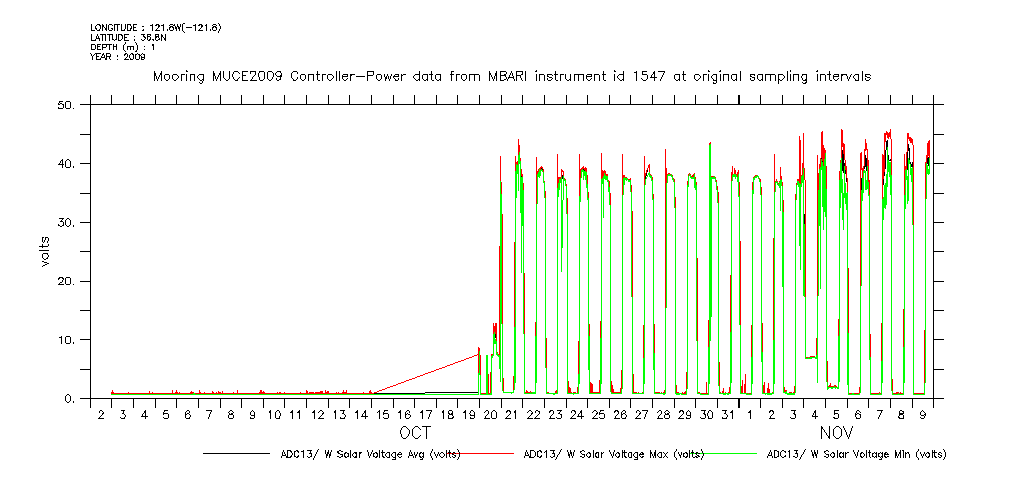Screen dimensions: 1009x504
Task: Select the LONGITUDE header line
Action: tap(155, 27)
